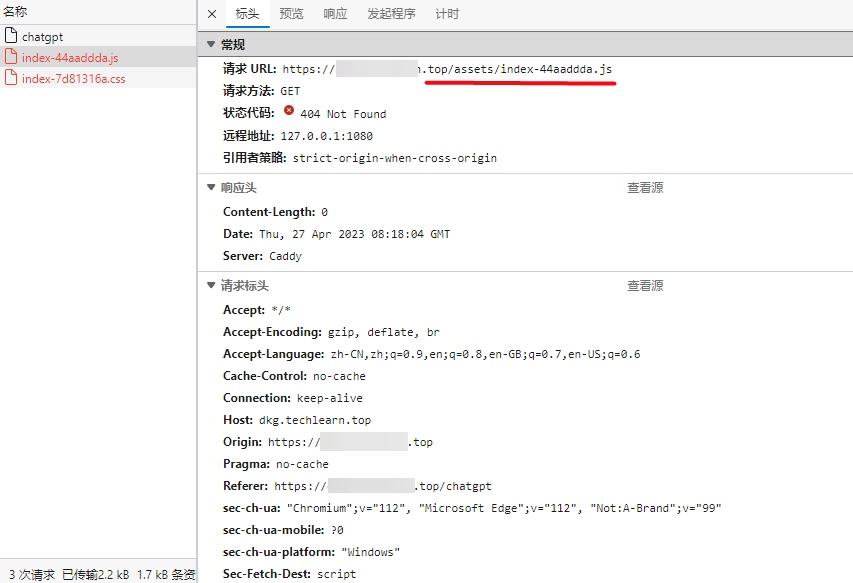Image resolution: width=853 pixels, height=583 pixels.
Task: Select the index-7d81316a.css request row
Action: pyautogui.click(x=98, y=78)
